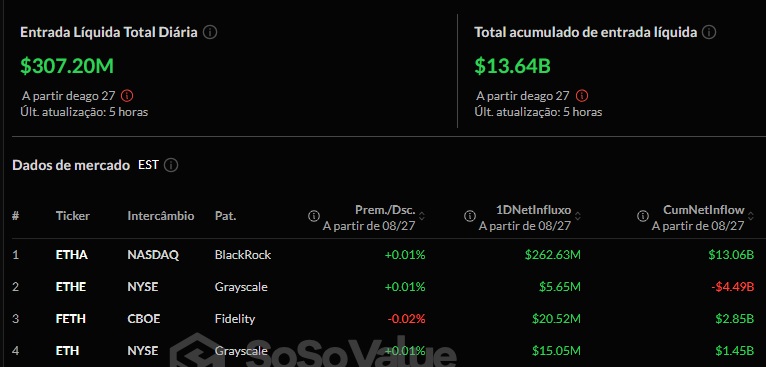
Task: Click info icon beside Total acumulado de entrada líquida
Action: point(709,33)
